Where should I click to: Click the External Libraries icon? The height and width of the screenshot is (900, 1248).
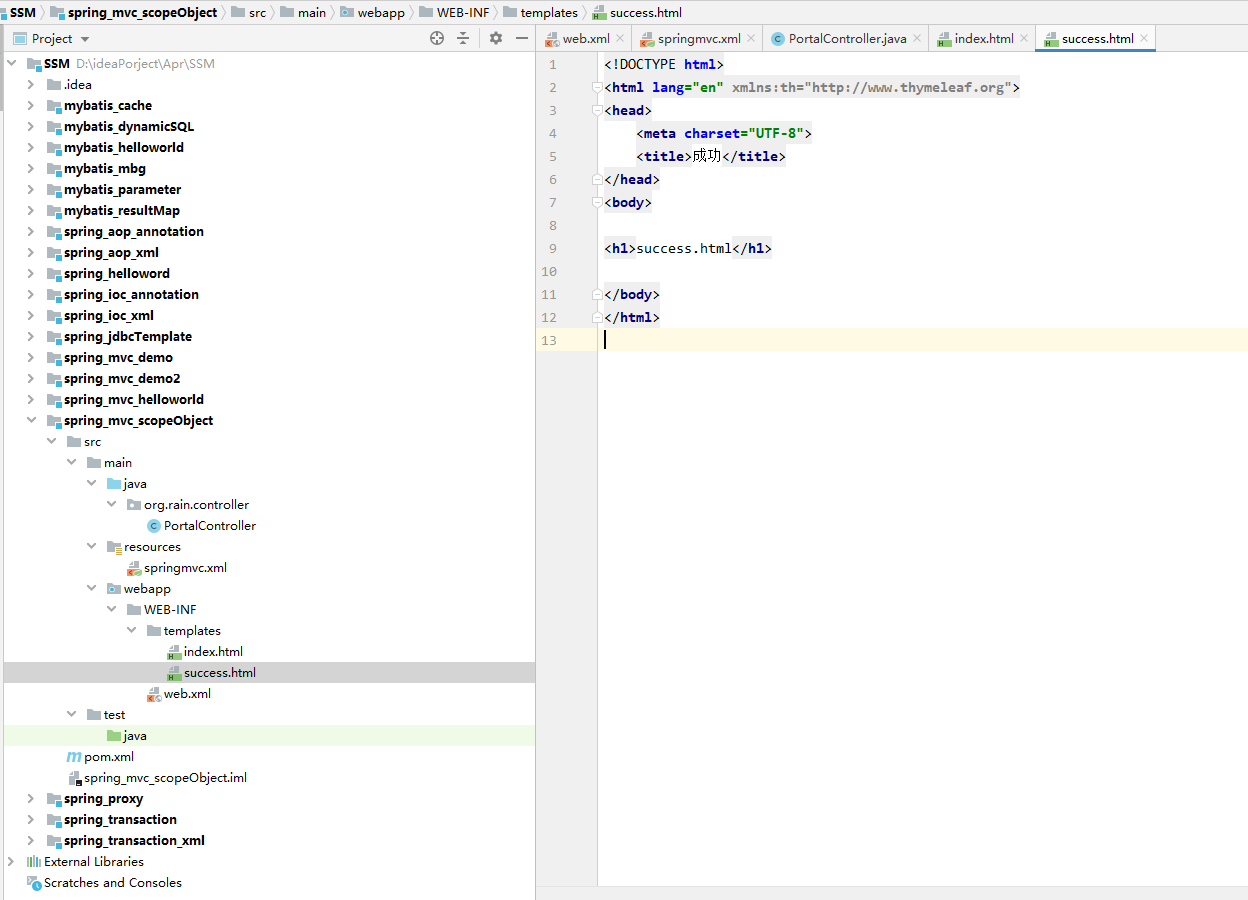pos(33,862)
